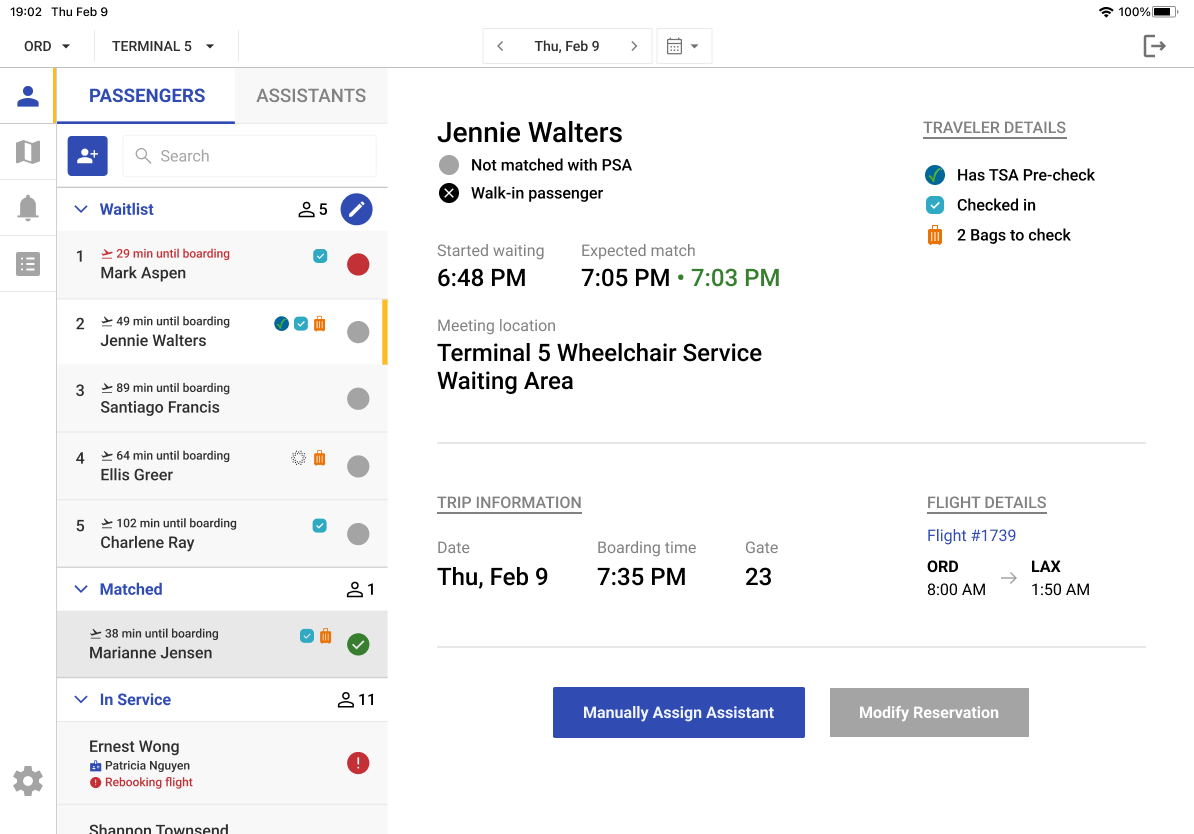Toggle checked-in box for Marianne Jensen
The image size is (1194, 834).
307,636
